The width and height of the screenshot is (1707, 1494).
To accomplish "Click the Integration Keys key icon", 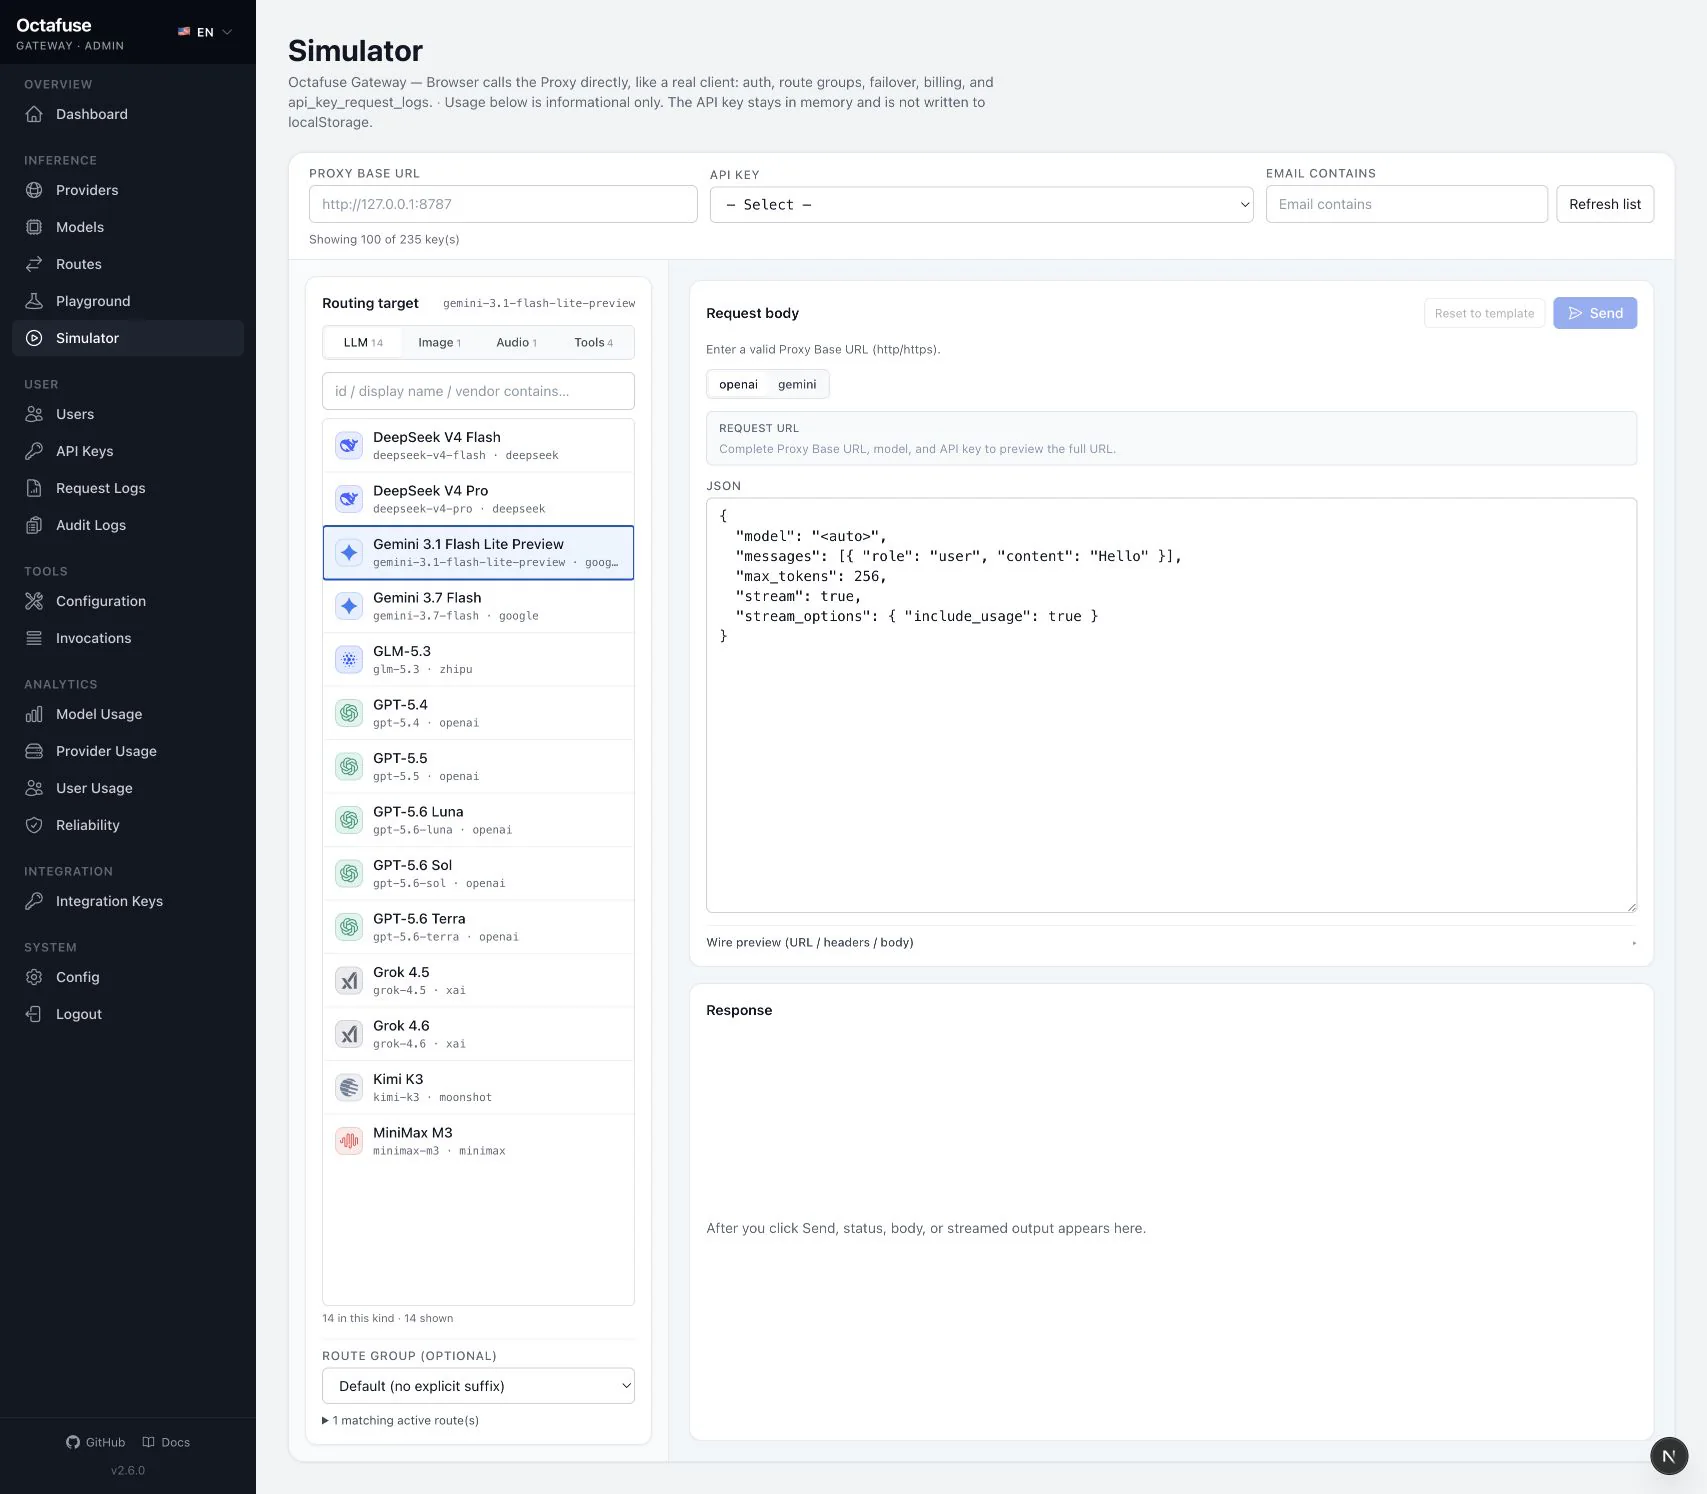I will click(x=34, y=901).
